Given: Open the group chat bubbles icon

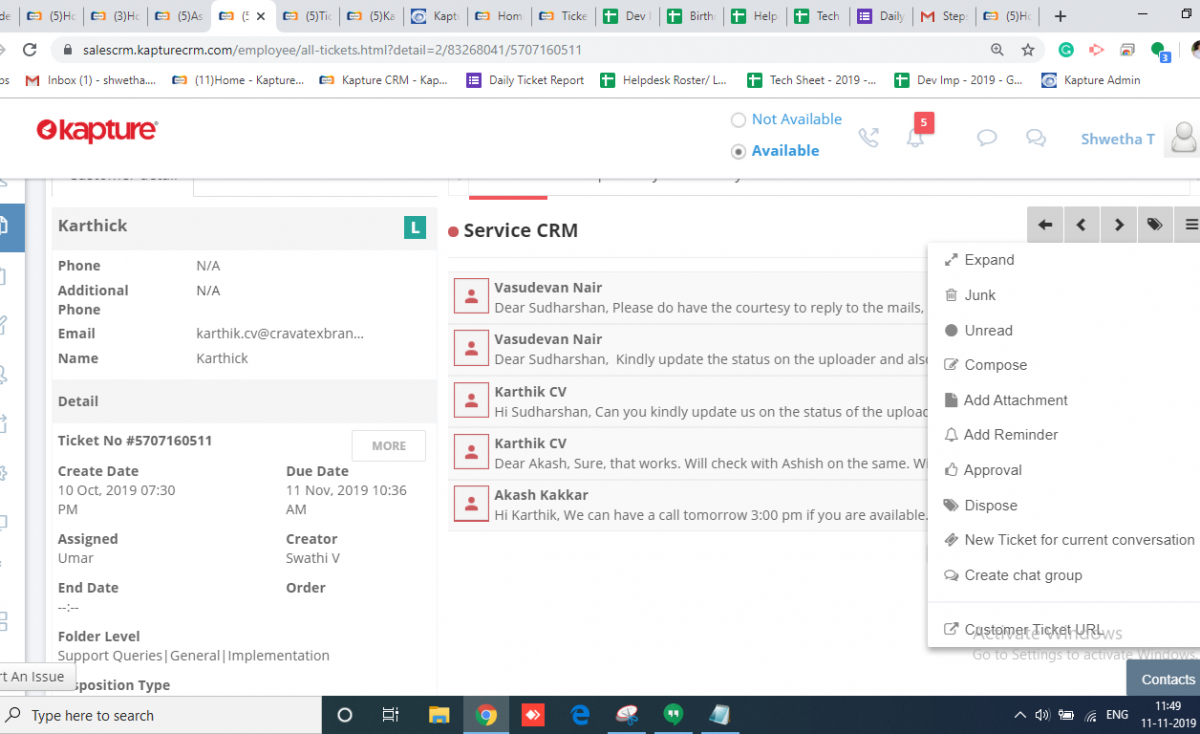Looking at the screenshot, I should pos(1036,138).
